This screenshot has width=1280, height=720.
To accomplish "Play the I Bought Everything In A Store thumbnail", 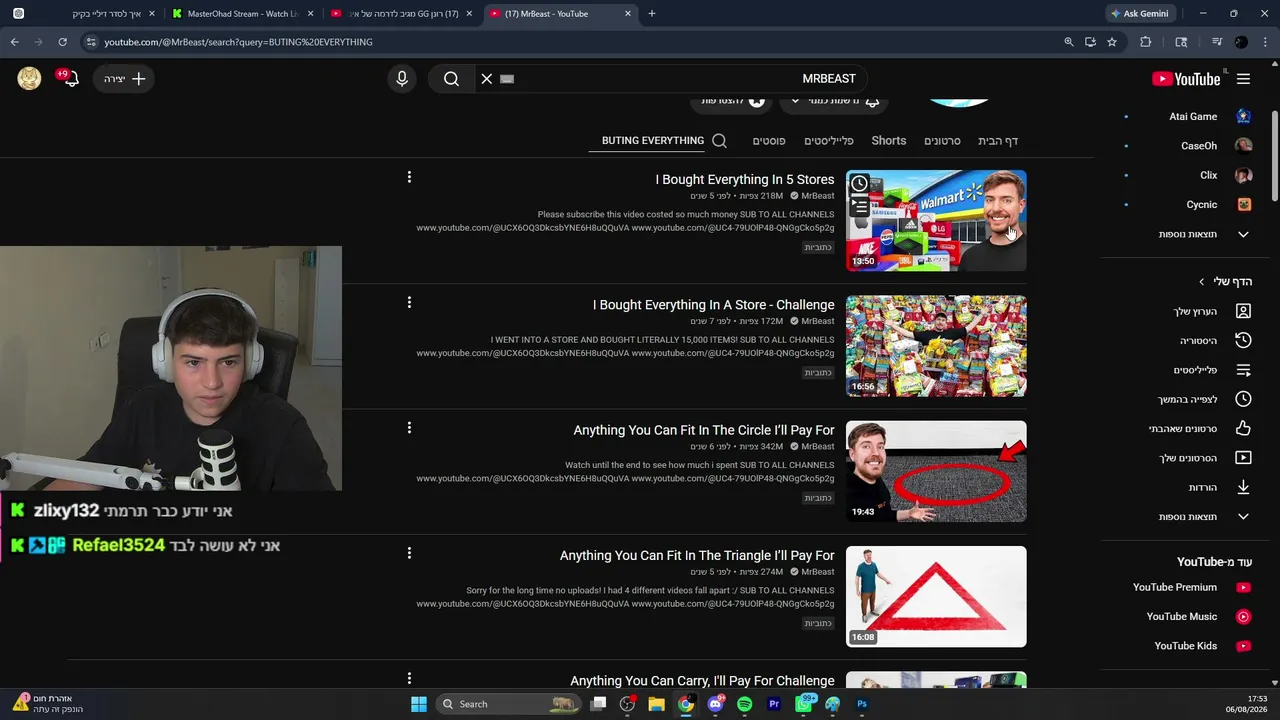I will point(936,346).
